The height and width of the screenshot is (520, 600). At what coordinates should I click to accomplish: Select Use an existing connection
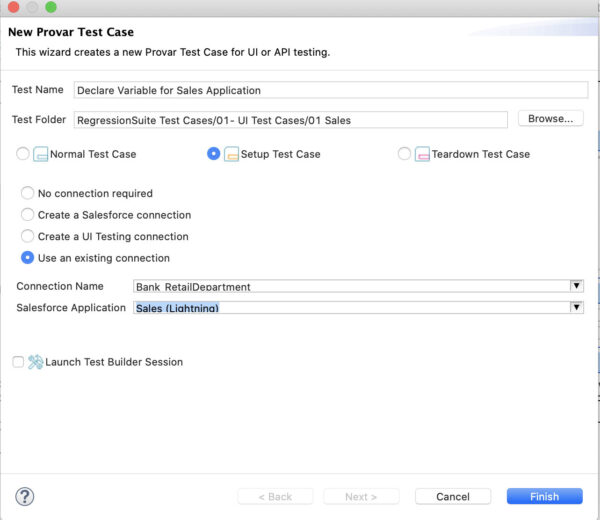(28, 258)
